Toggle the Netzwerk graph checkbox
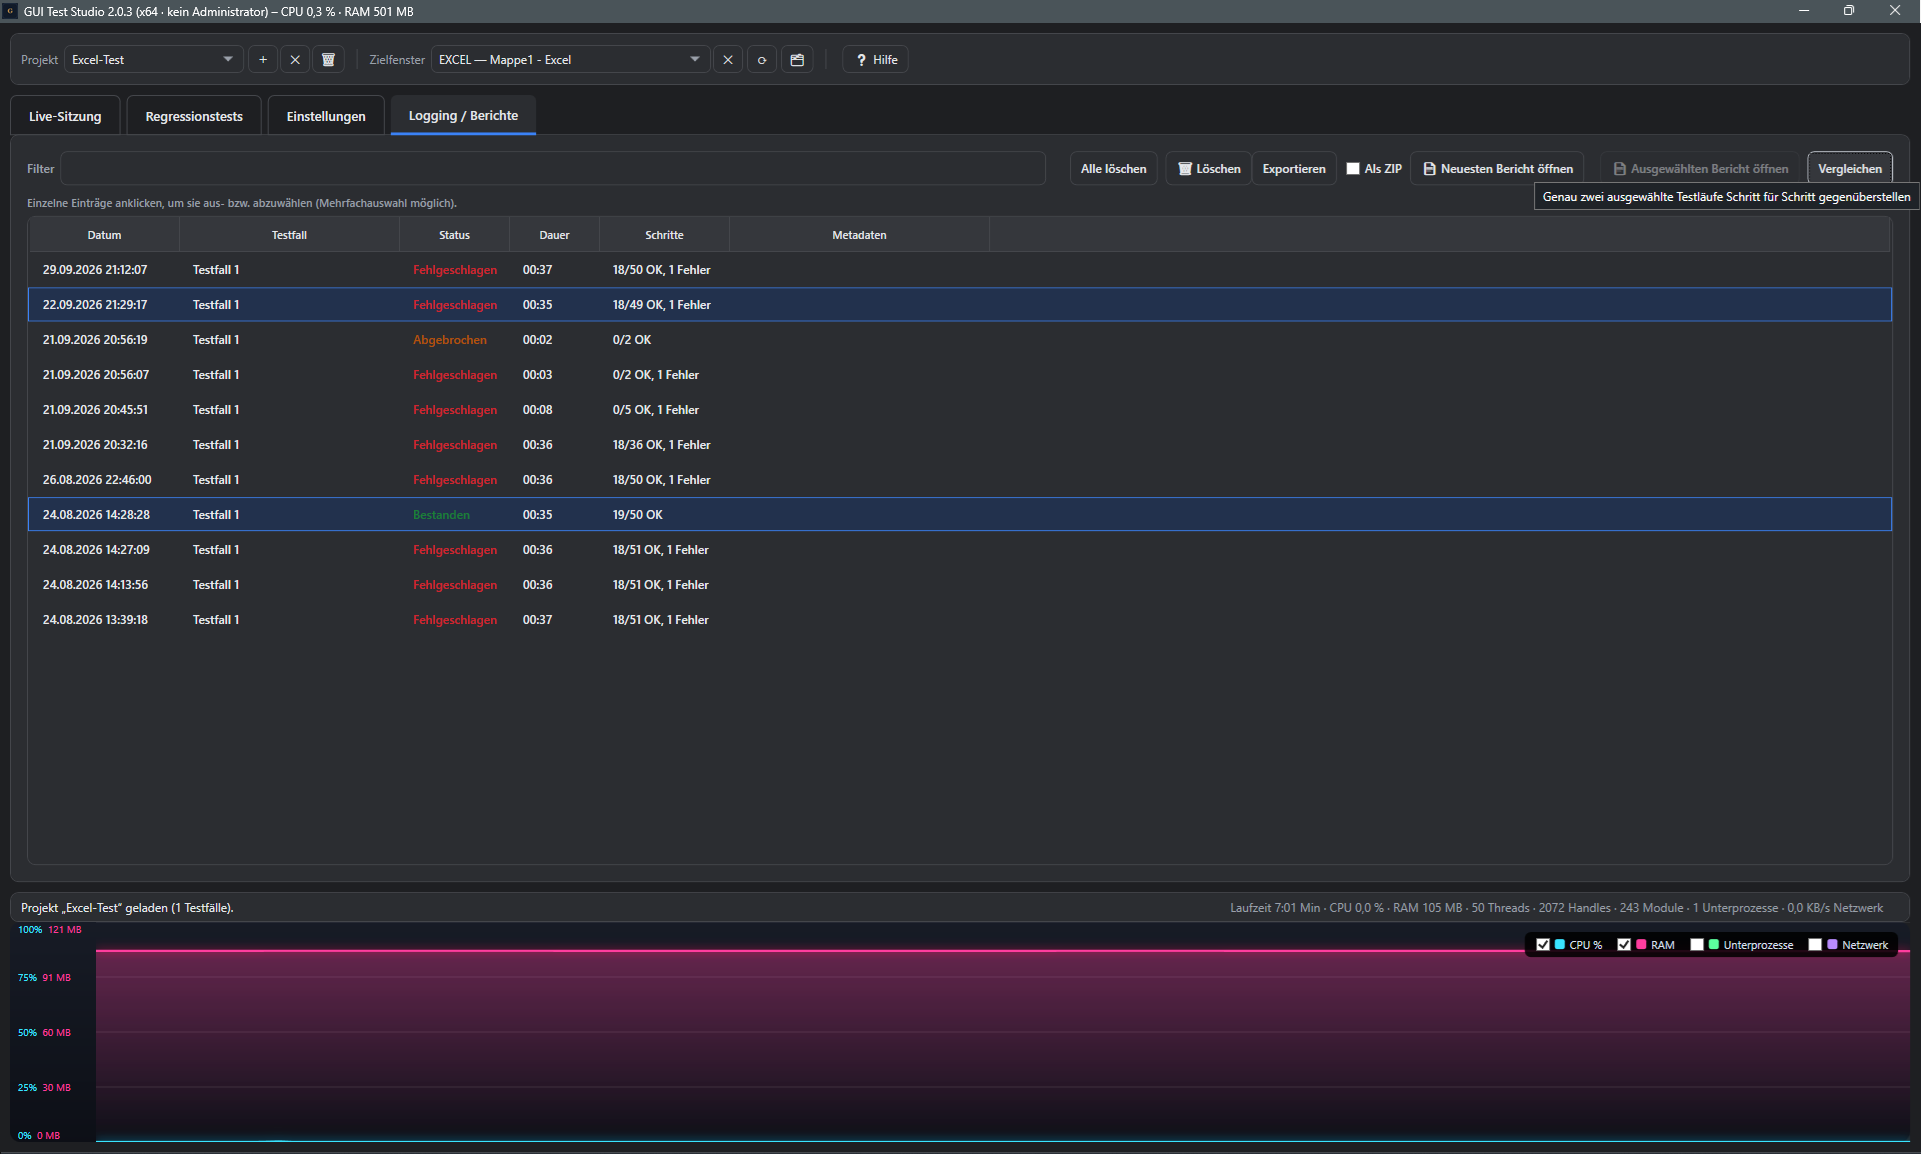This screenshot has width=1921, height=1154. click(1815, 945)
